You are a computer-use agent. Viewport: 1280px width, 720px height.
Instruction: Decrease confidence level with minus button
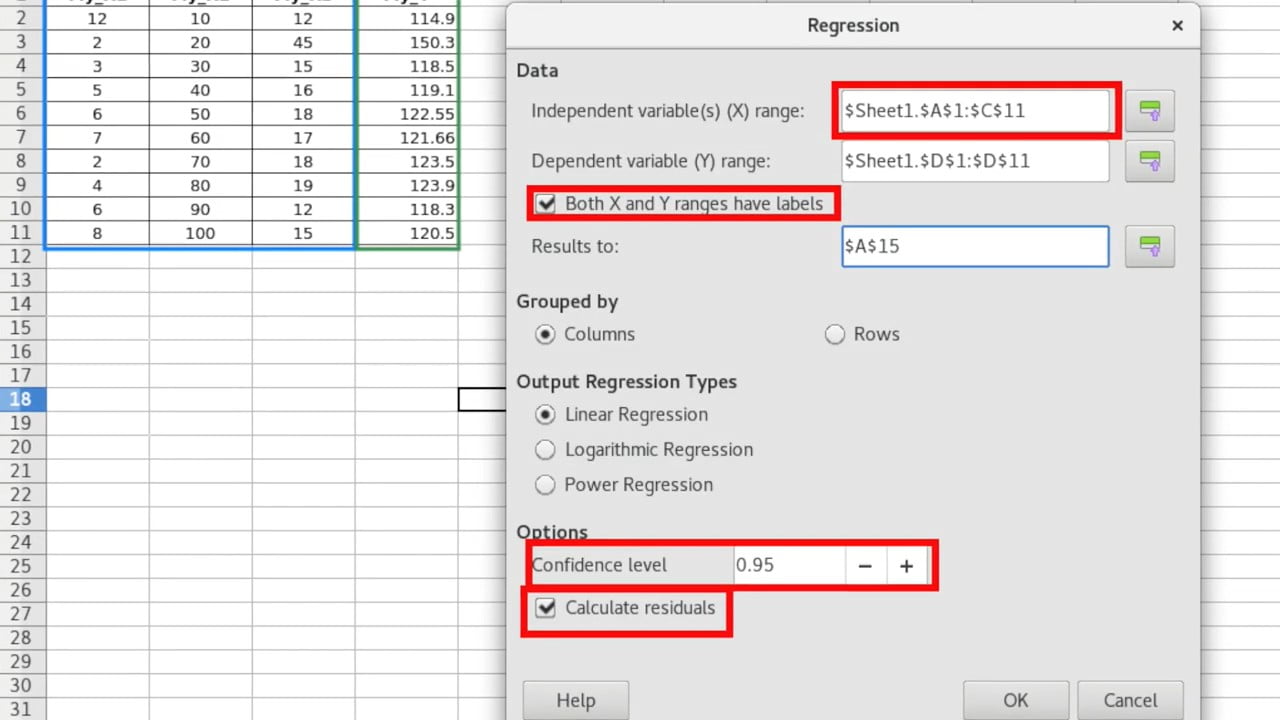click(x=865, y=566)
